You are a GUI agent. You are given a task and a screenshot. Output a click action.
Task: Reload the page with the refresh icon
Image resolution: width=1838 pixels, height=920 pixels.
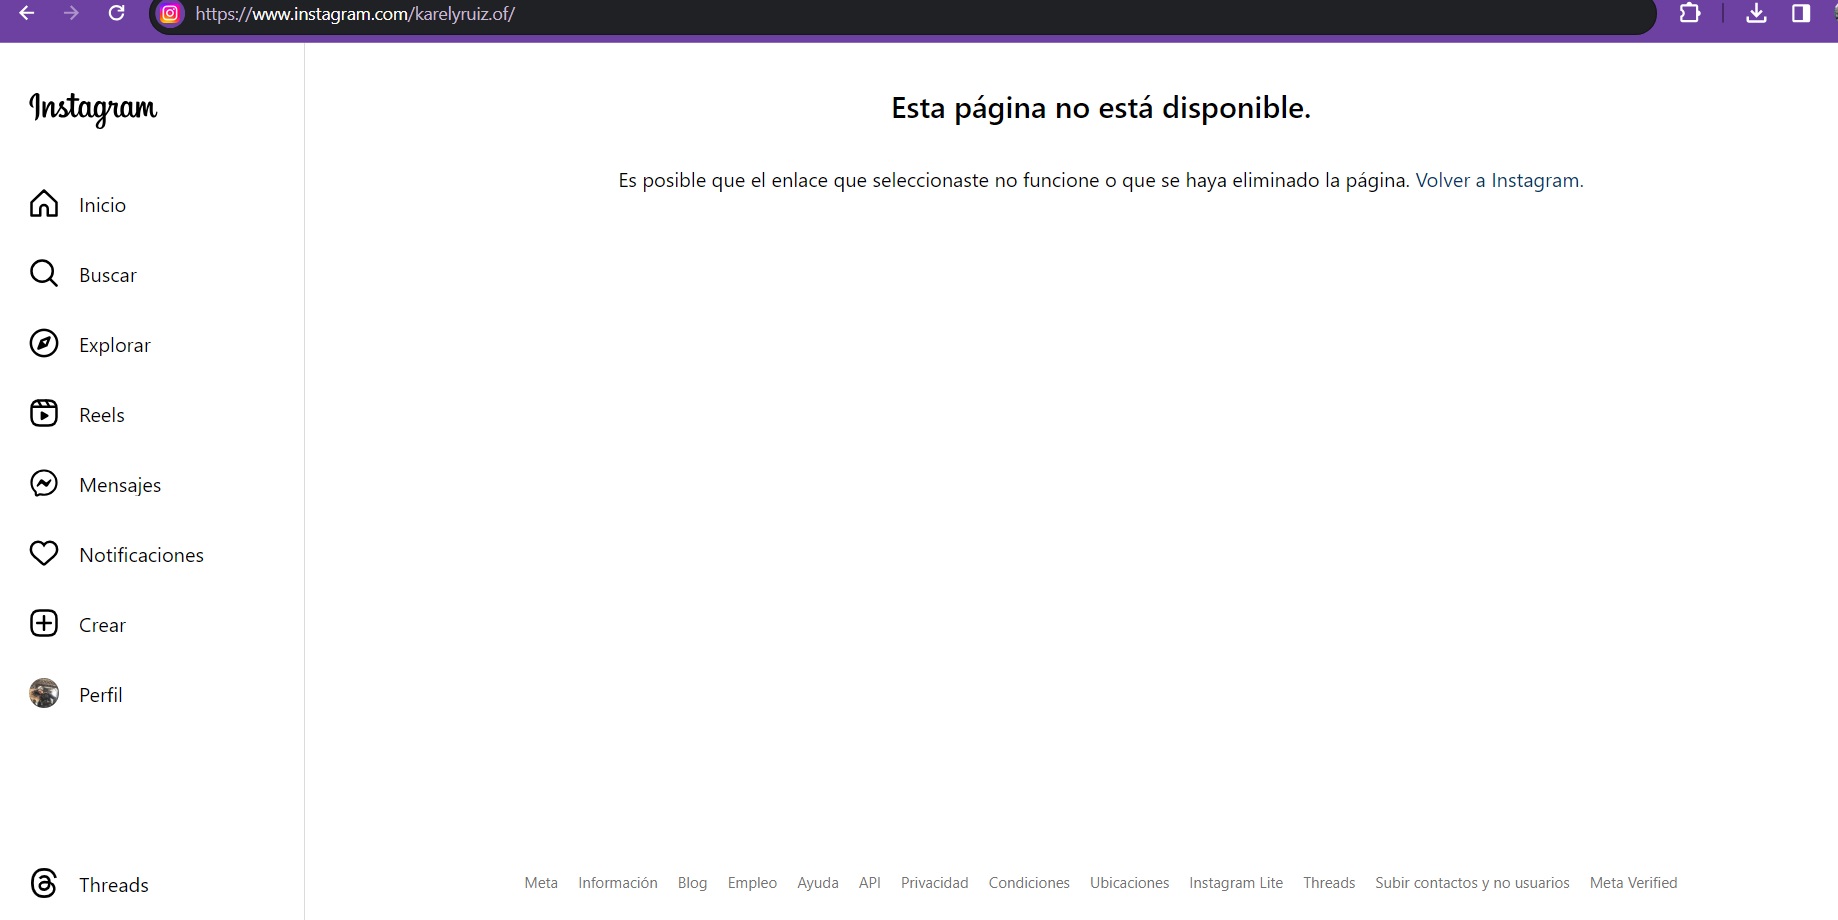[x=116, y=13]
